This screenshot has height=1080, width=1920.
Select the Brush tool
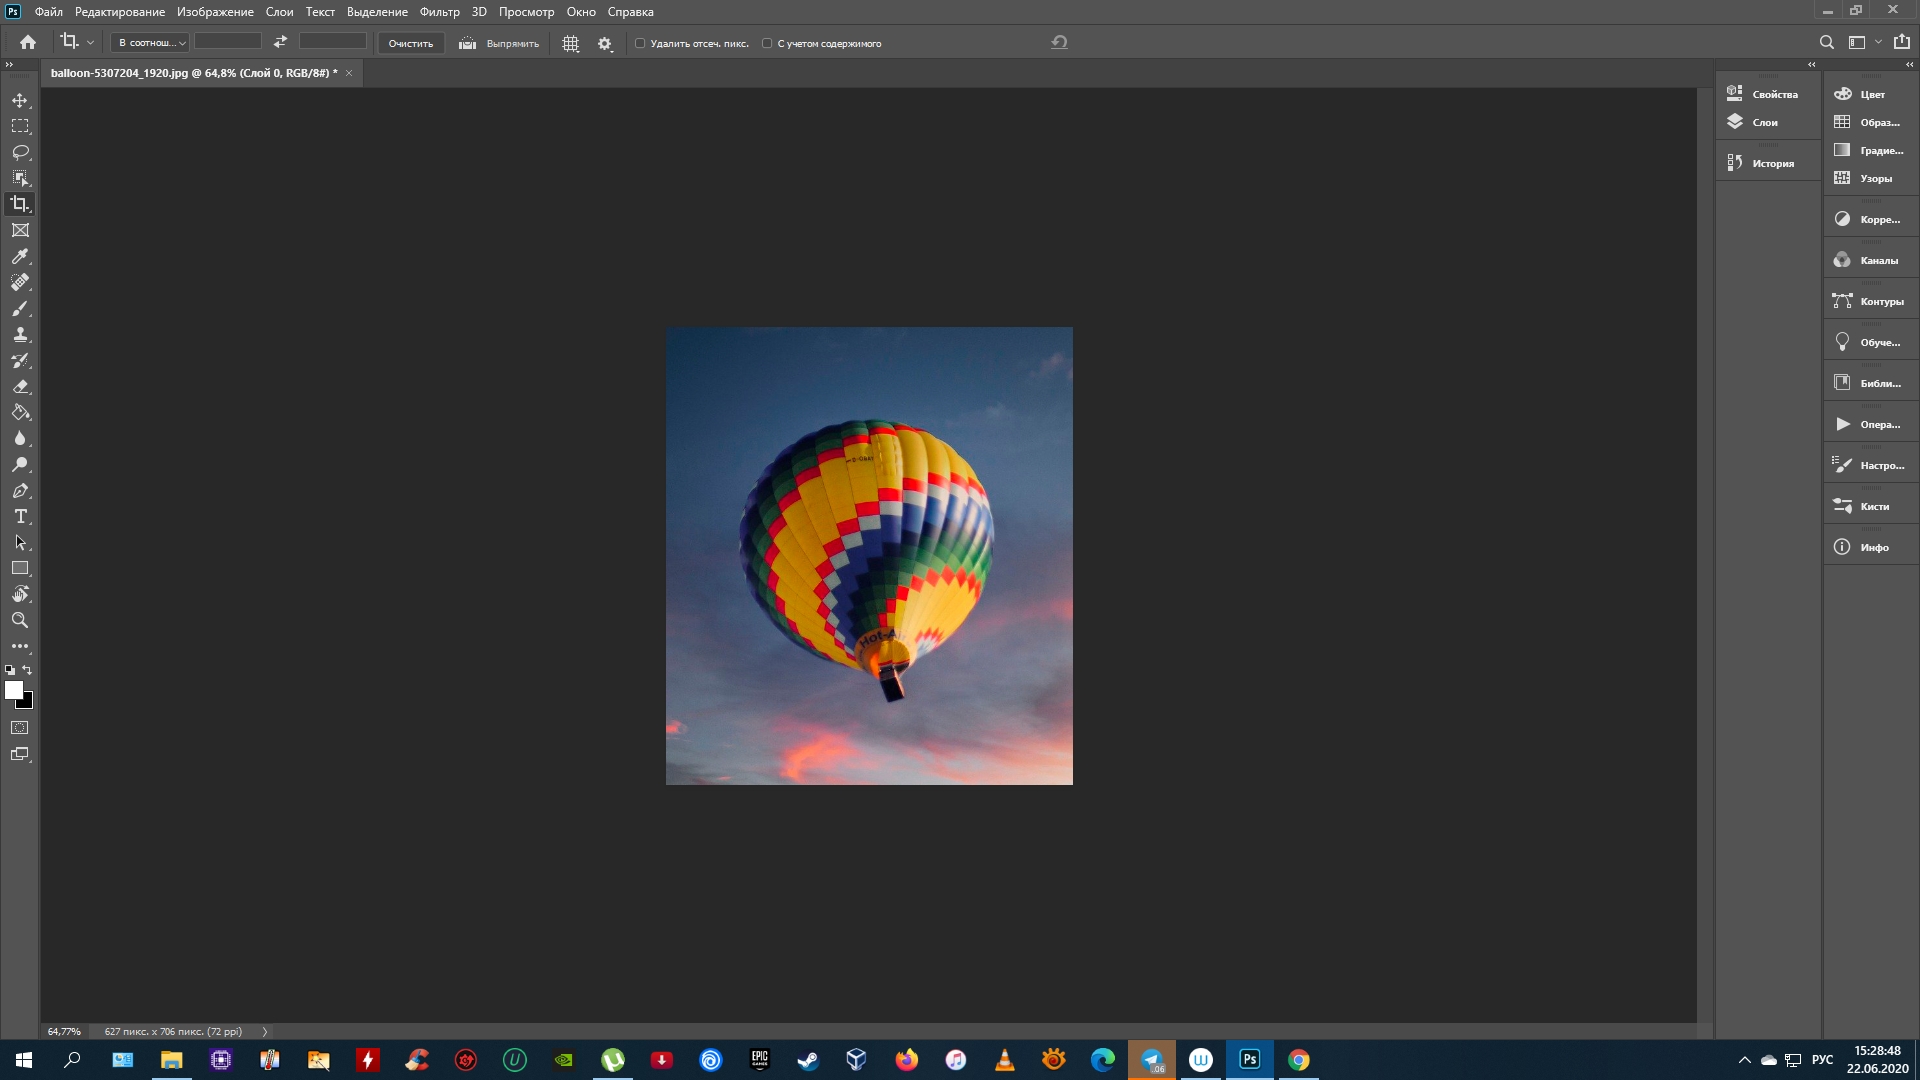coord(20,308)
